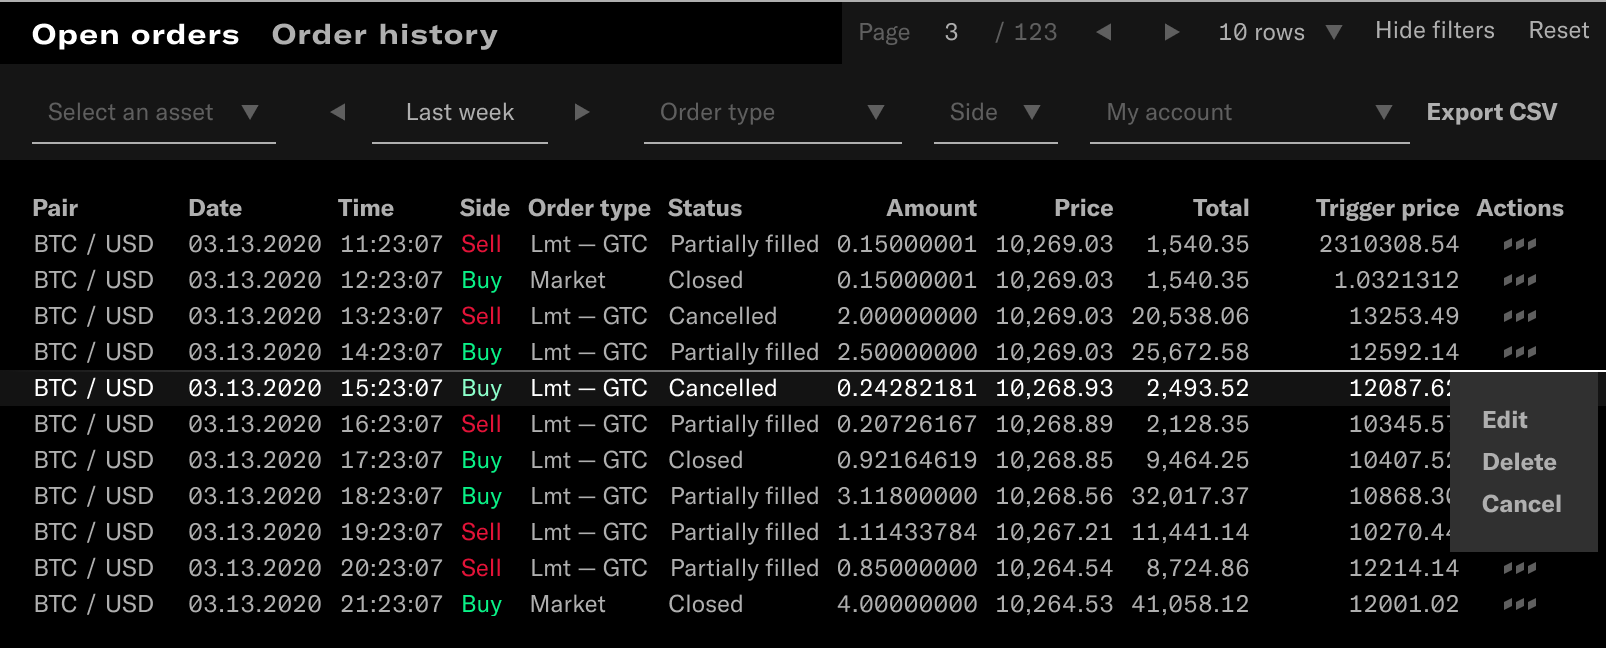The height and width of the screenshot is (648, 1606).
Task: Open actions menu for 11:23:07 order
Action: [x=1519, y=244]
